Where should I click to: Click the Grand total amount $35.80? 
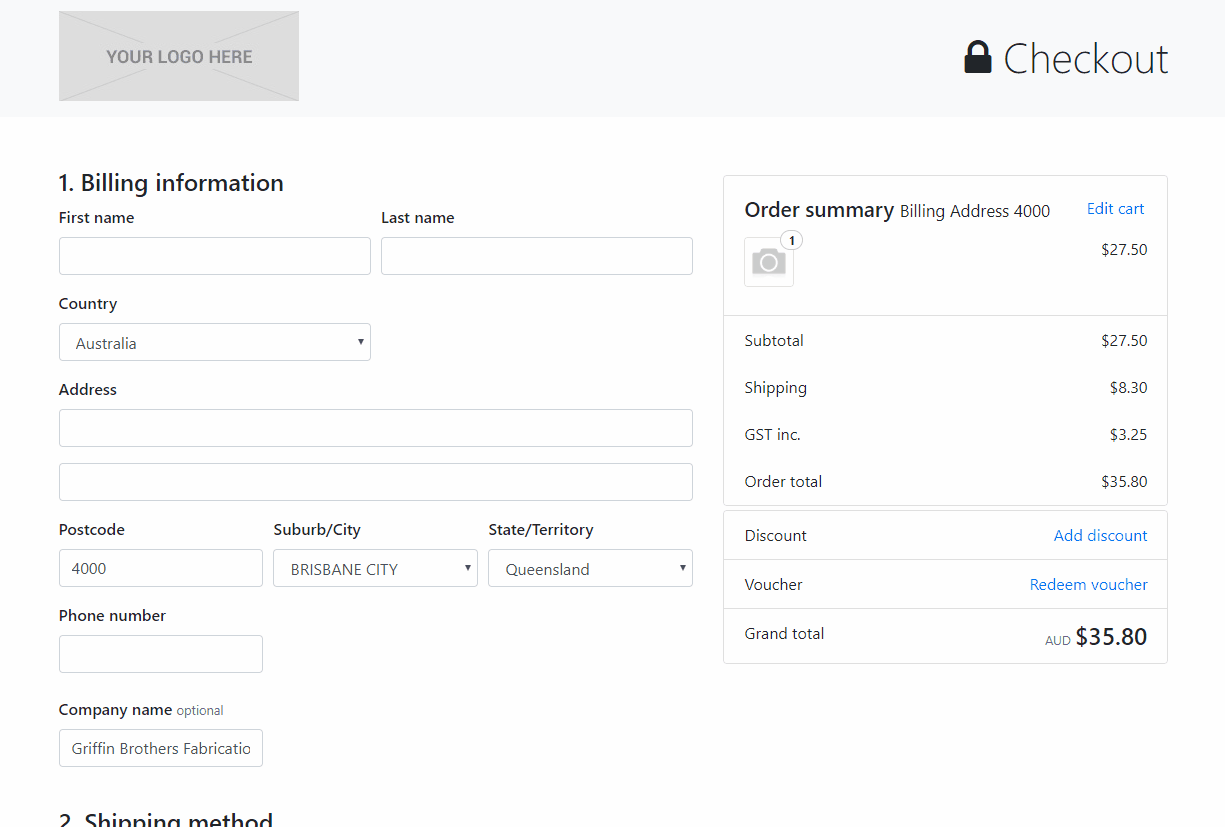[x=1111, y=637]
